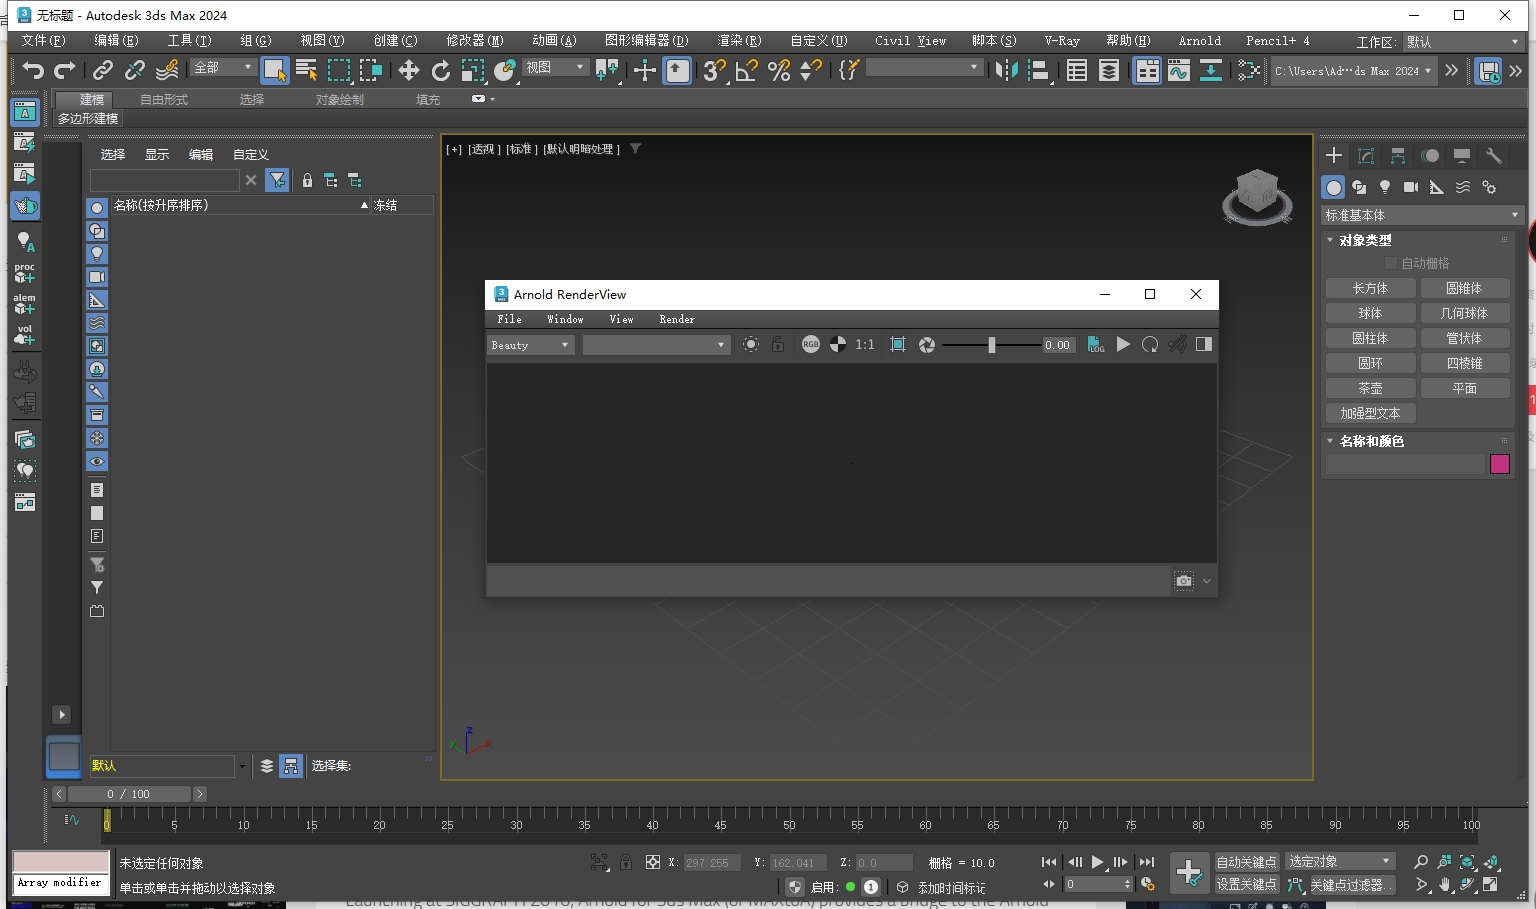
Task: Open the 渲染(R) menu
Action: pos(739,41)
